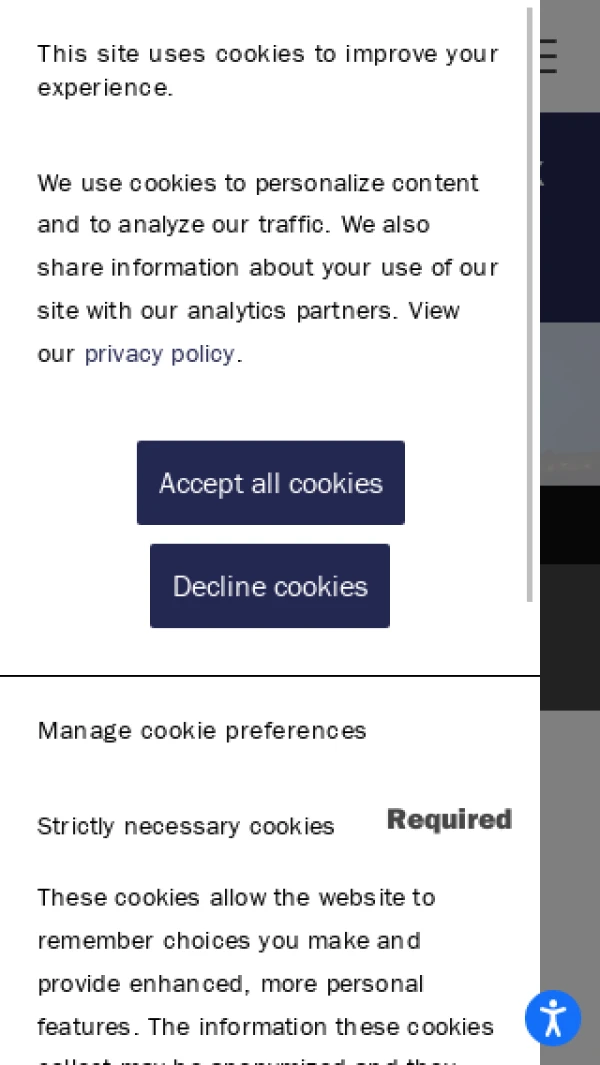Open the blue accessibility widget
The image size is (600, 1065).
coord(552,1018)
